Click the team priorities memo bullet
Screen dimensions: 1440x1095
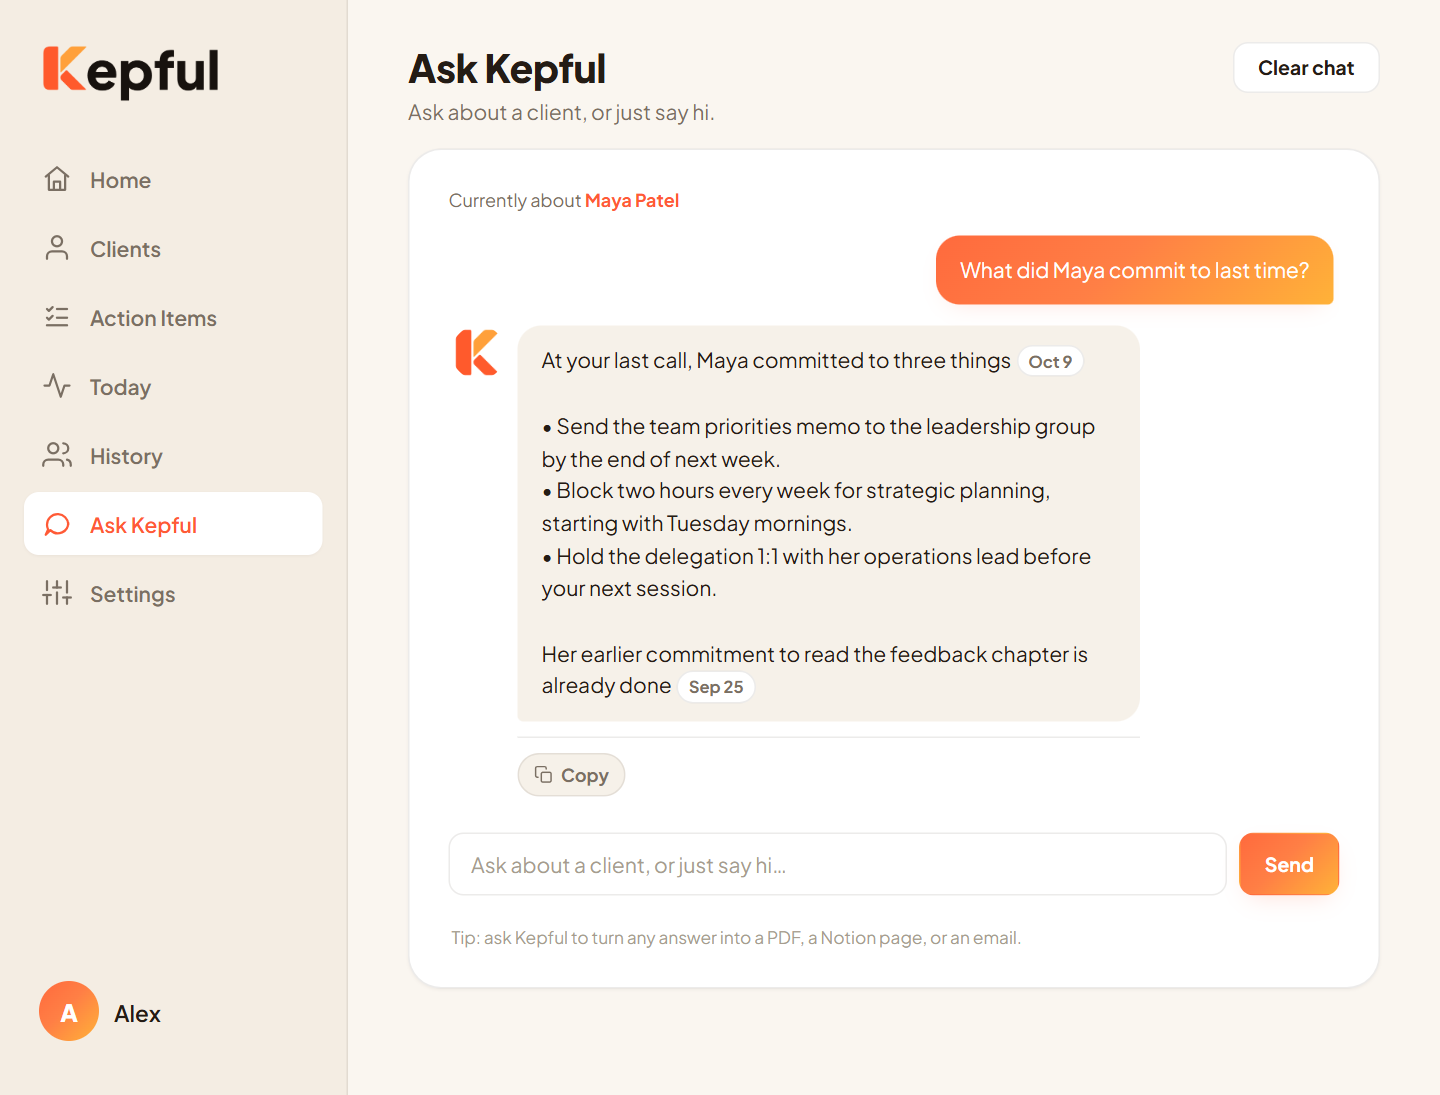pyautogui.click(x=818, y=443)
